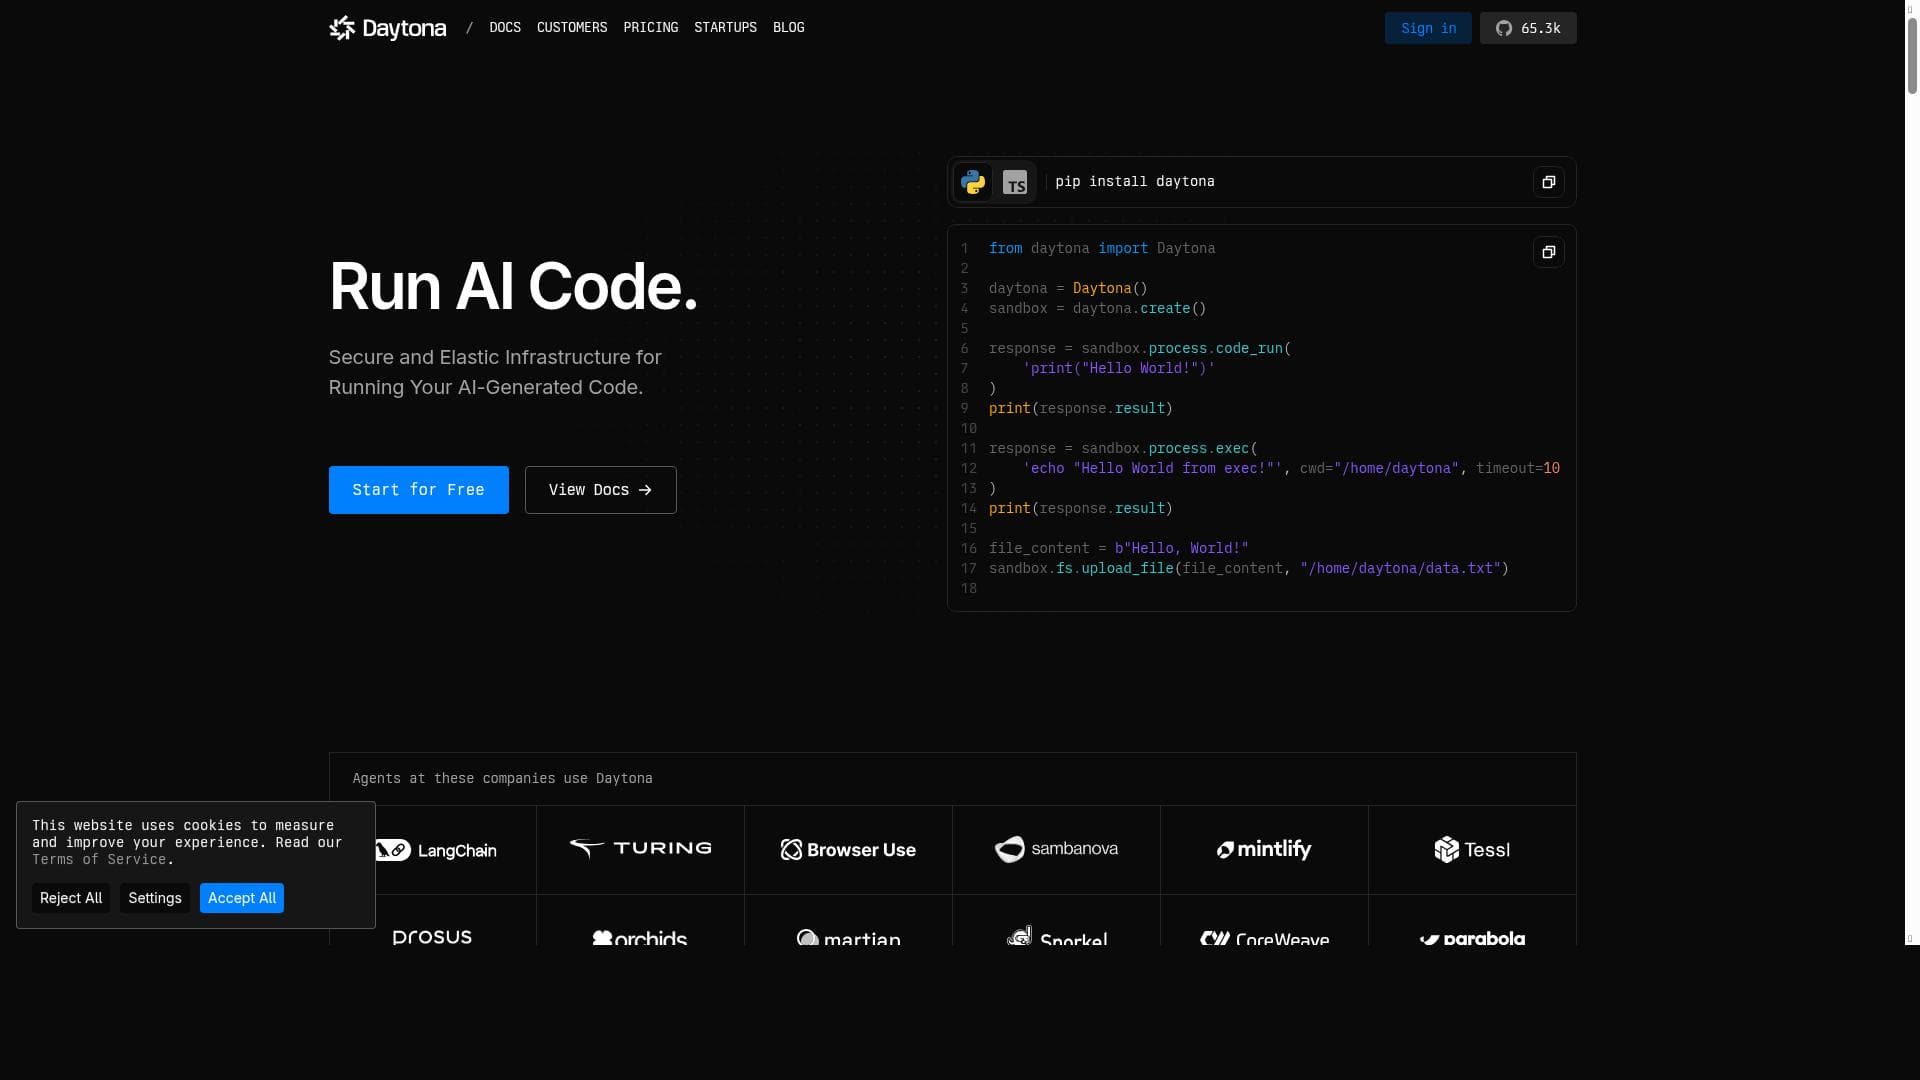Open the Pricing page link
This screenshot has width=1920, height=1080.
(650, 28)
